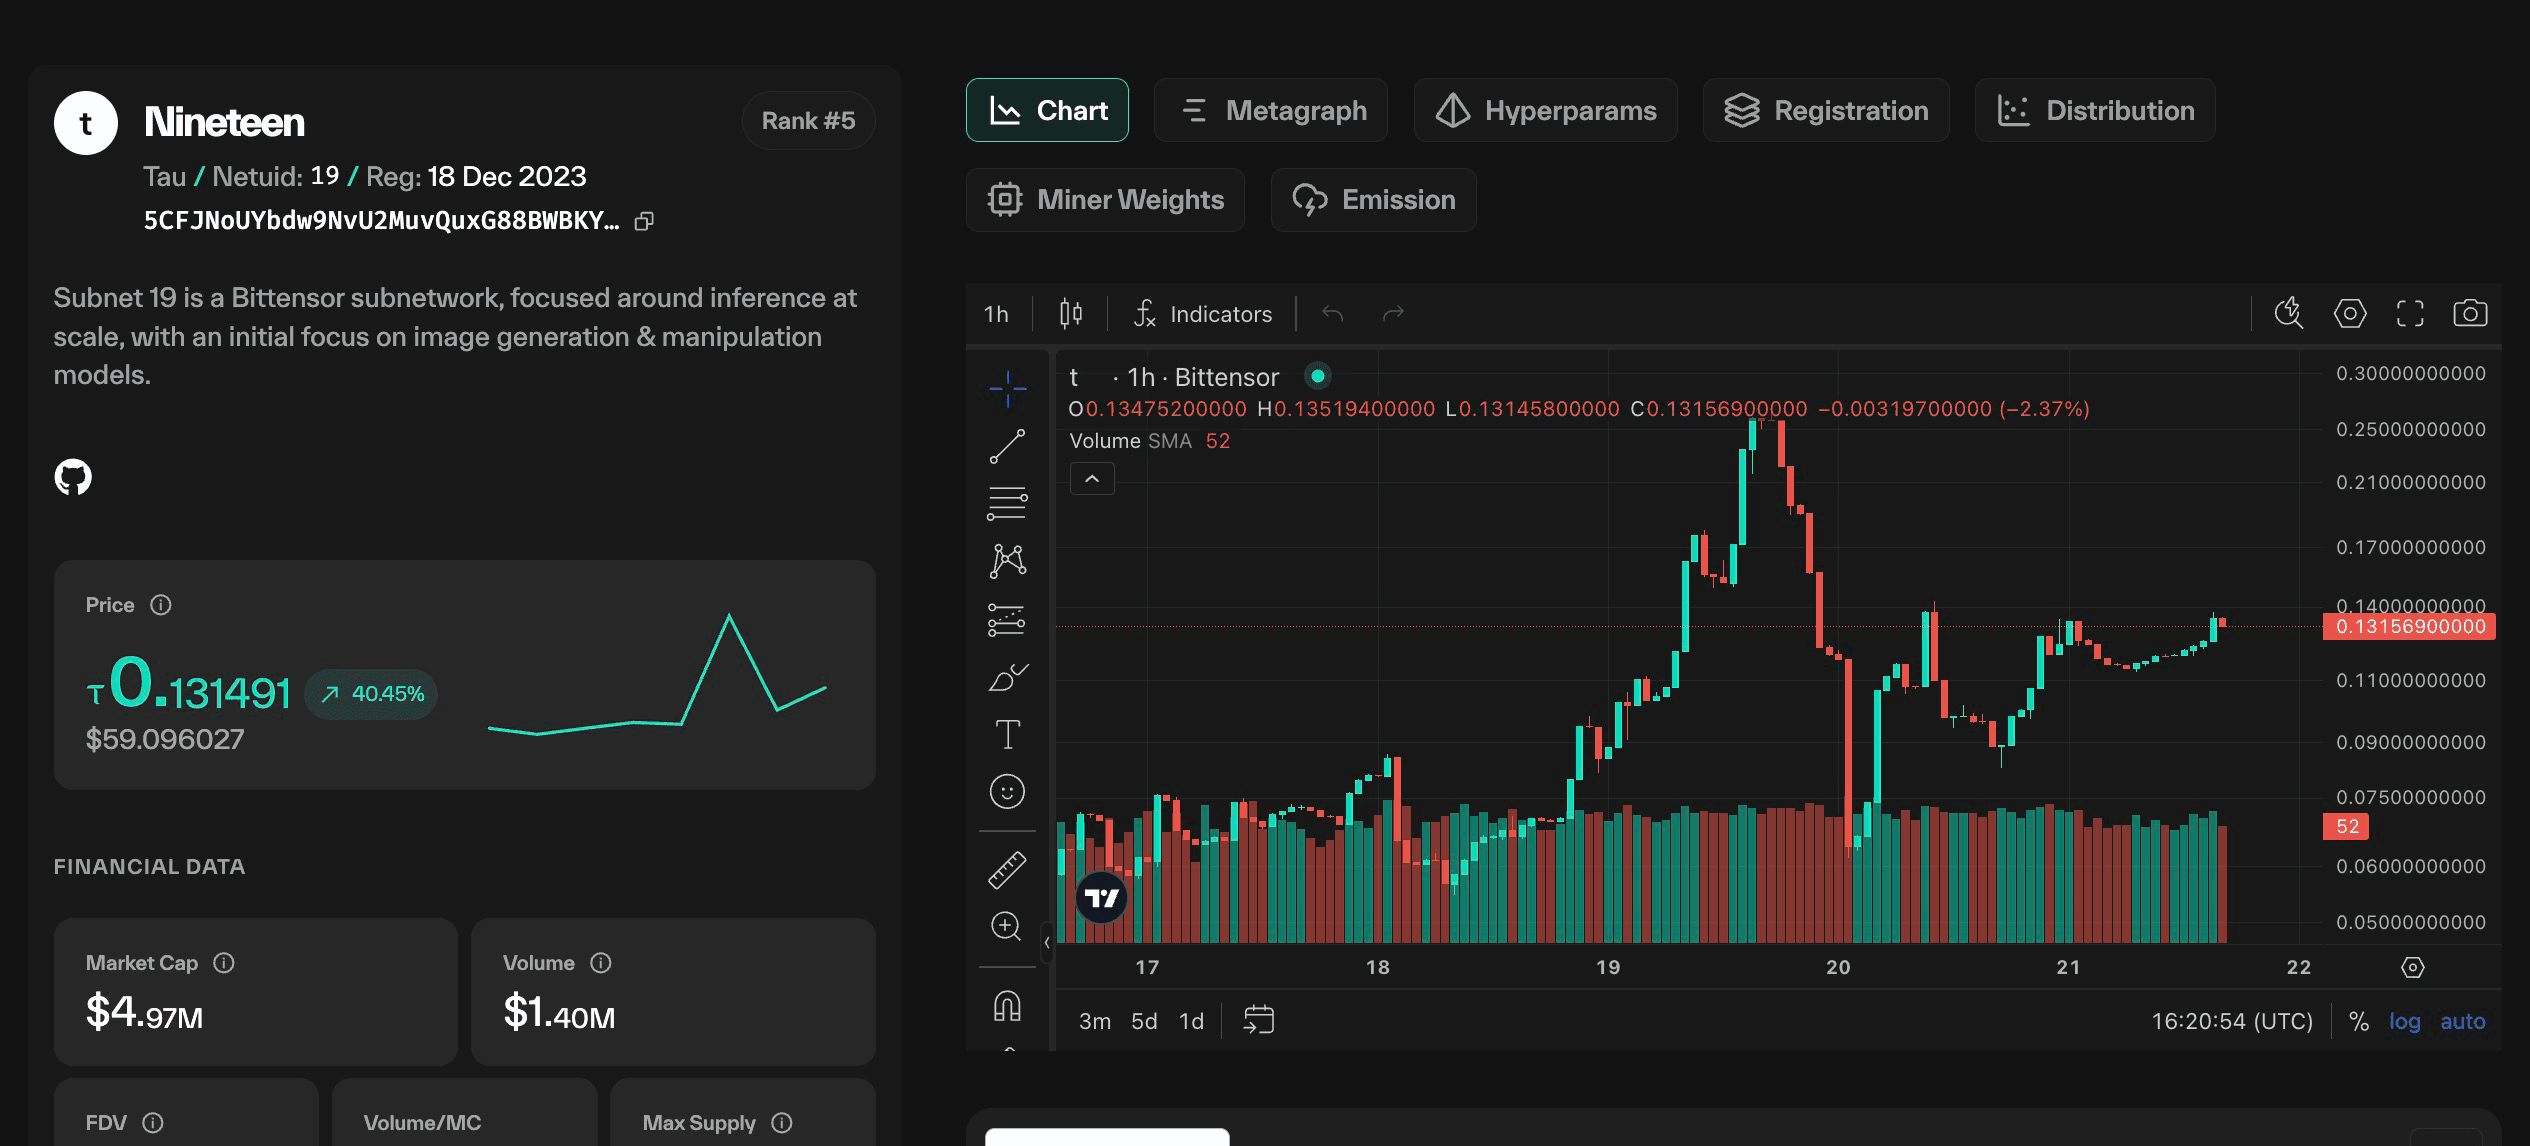Open the Emission tab
Image resolution: width=2530 pixels, height=1146 pixels.
pos(1373,200)
